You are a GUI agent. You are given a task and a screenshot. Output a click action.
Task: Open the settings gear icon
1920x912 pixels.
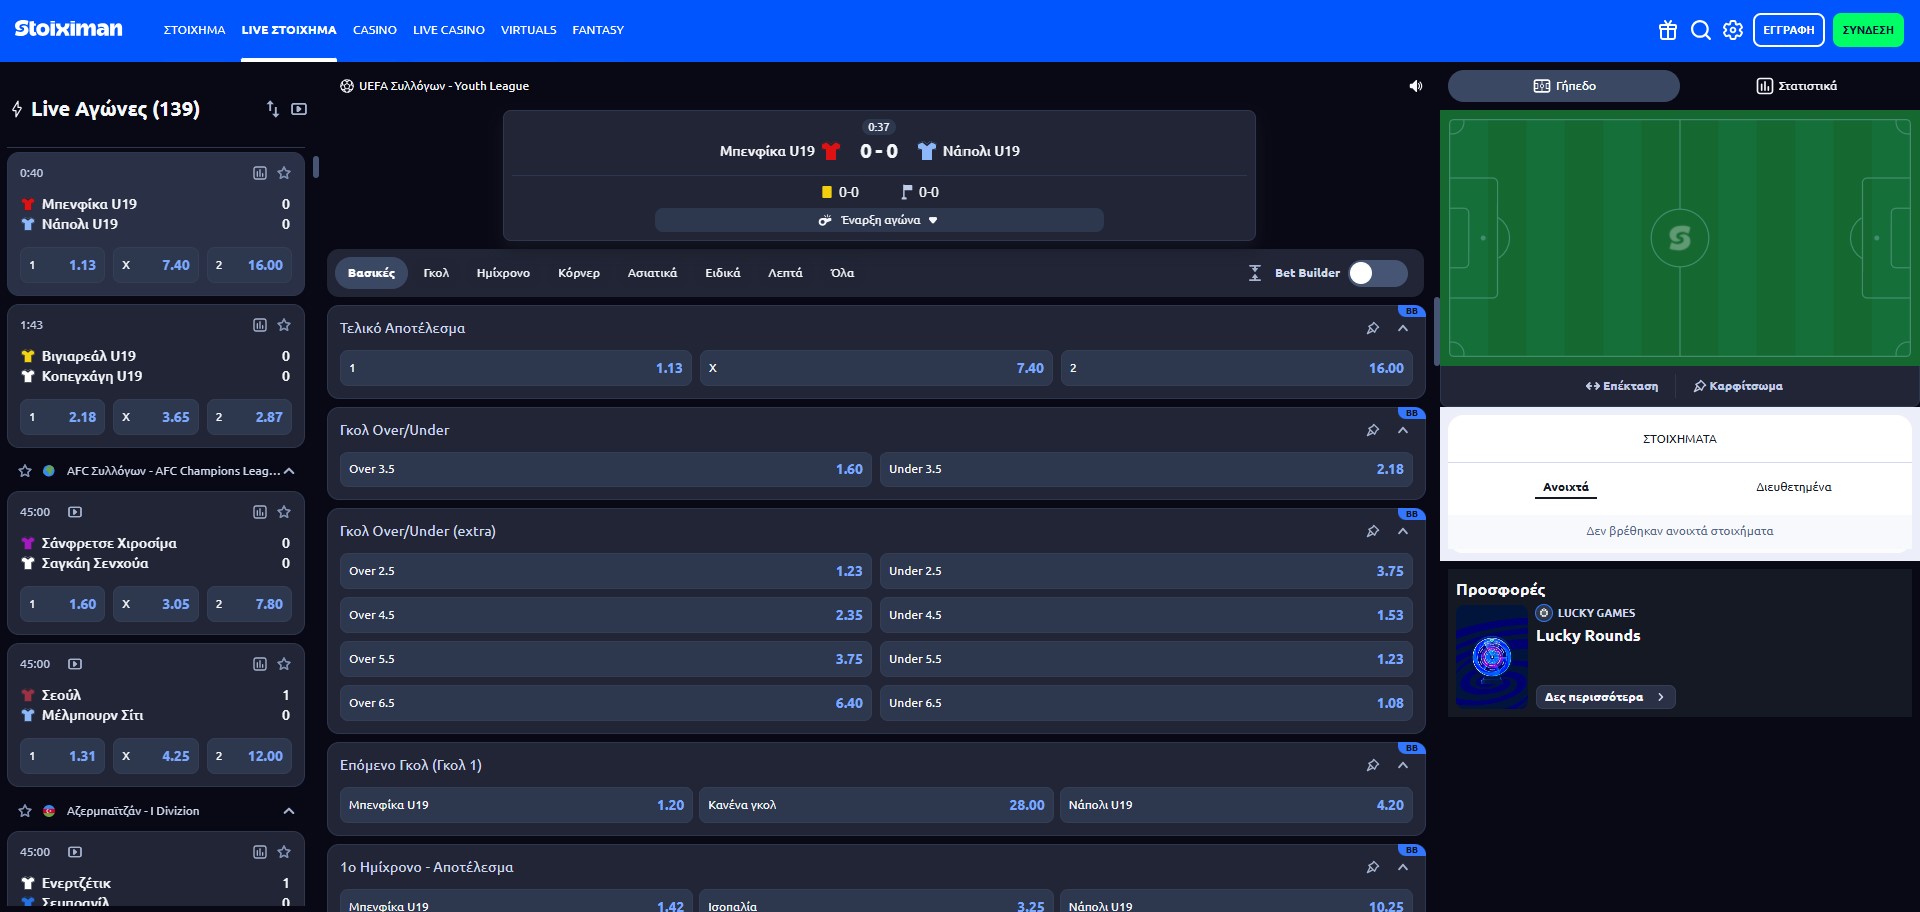point(1733,30)
